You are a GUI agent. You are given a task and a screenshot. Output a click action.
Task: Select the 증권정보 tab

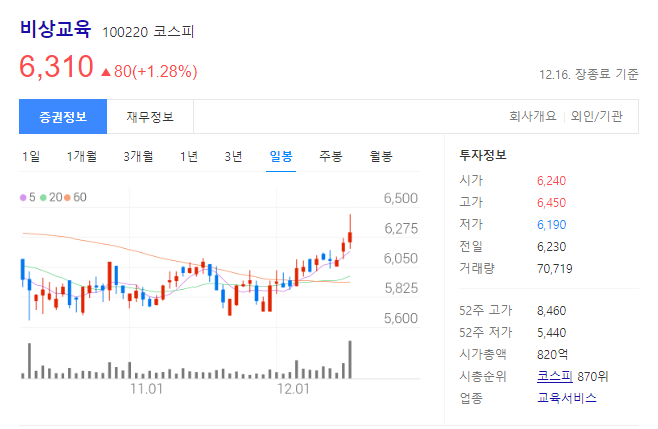(63, 117)
